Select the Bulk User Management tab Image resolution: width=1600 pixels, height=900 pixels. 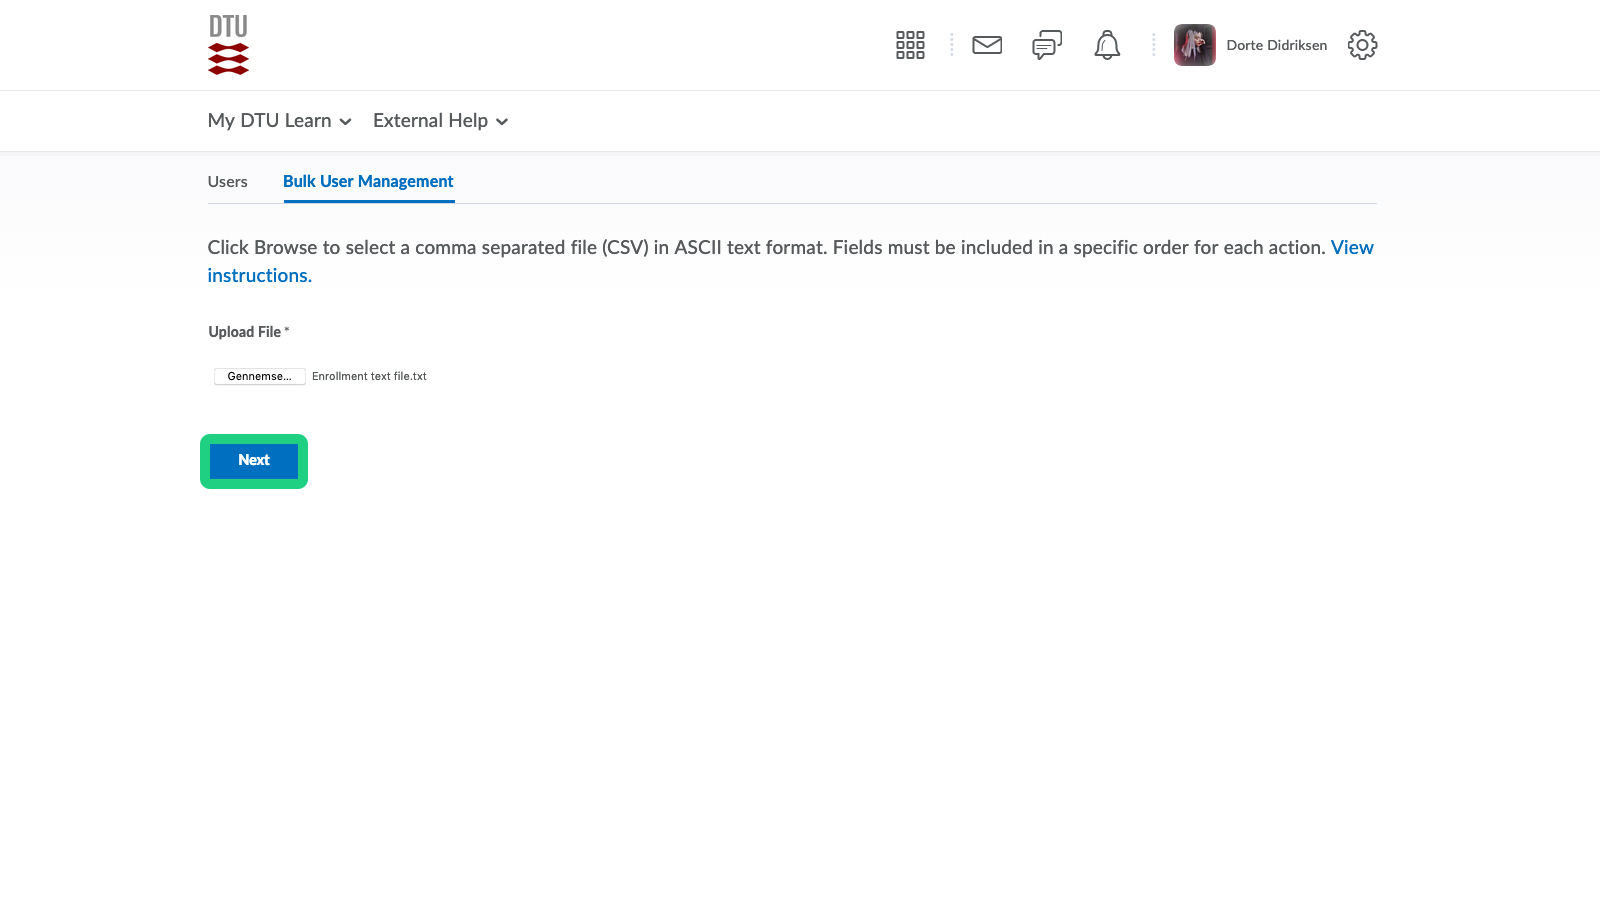tap(368, 182)
